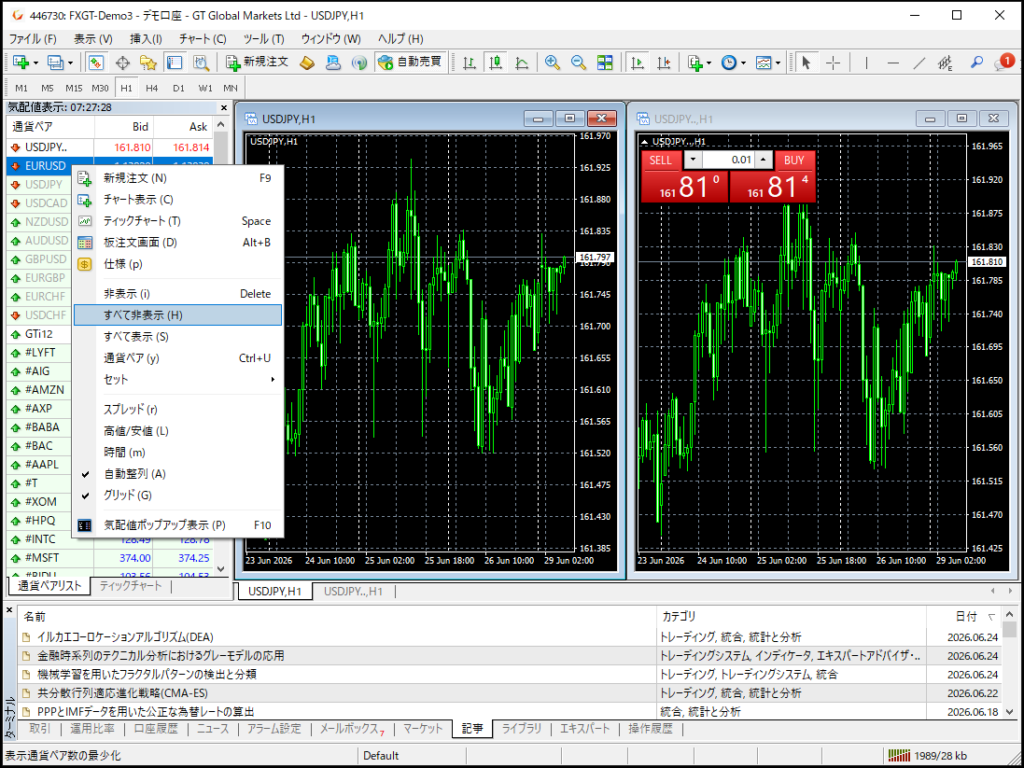Switch to the ティックチャート tab
Viewport: 1024px width, 768px height.
tap(131, 586)
